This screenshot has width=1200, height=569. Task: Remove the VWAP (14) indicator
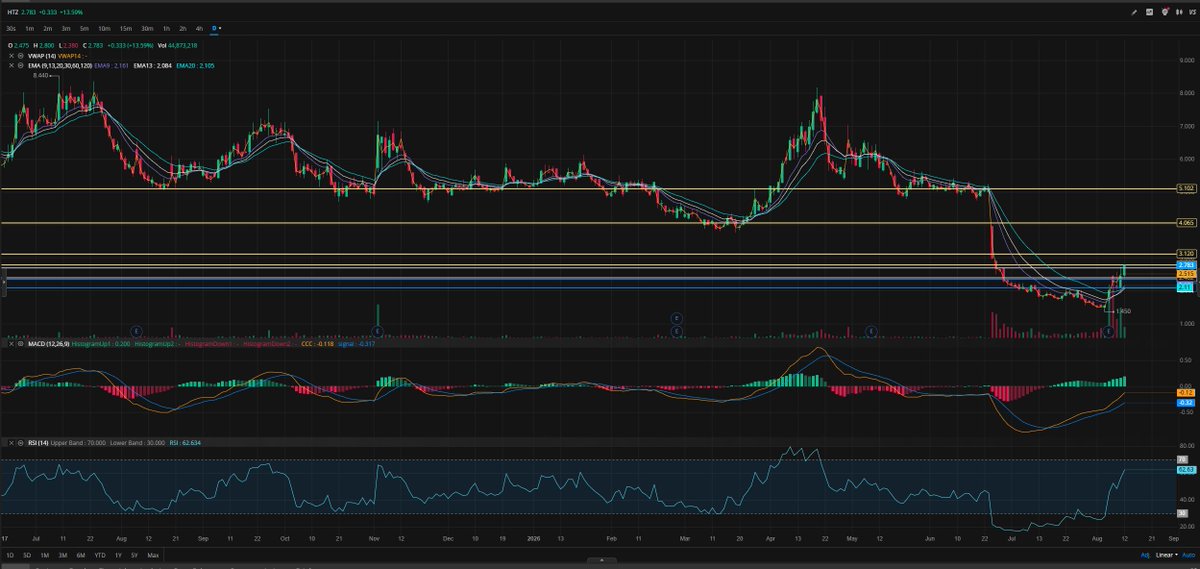coord(11,56)
